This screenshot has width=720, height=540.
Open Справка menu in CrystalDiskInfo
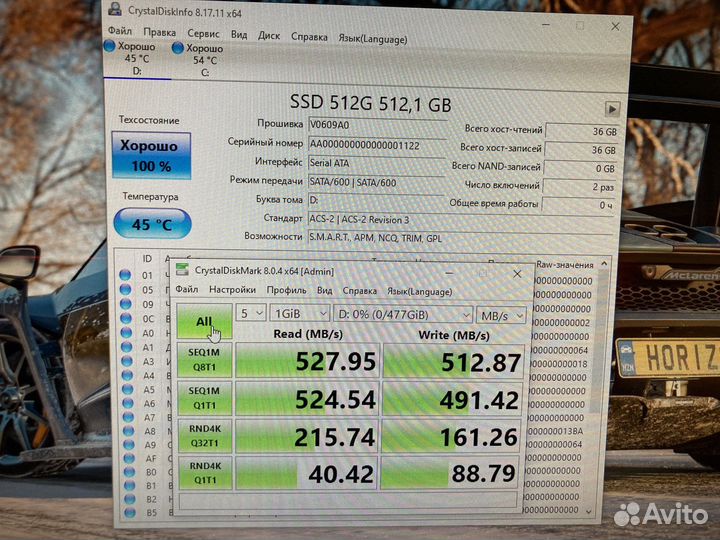(309, 37)
